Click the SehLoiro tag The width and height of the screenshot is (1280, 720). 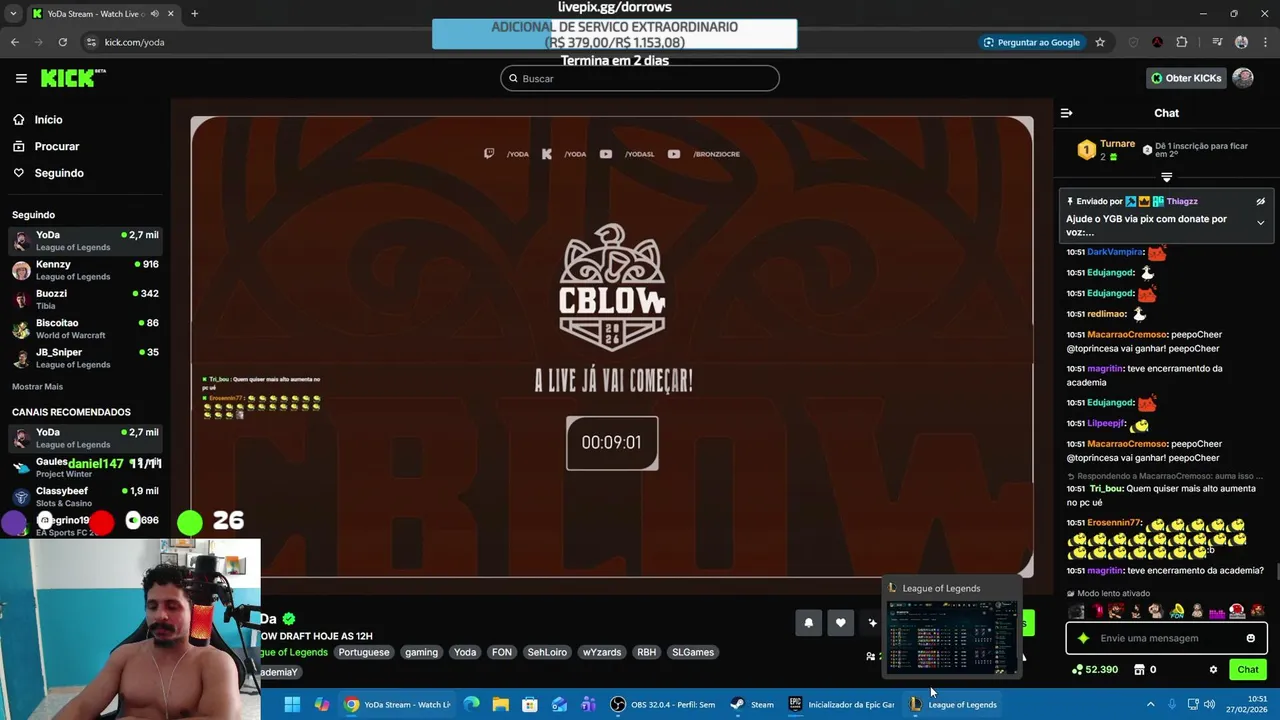click(x=547, y=652)
